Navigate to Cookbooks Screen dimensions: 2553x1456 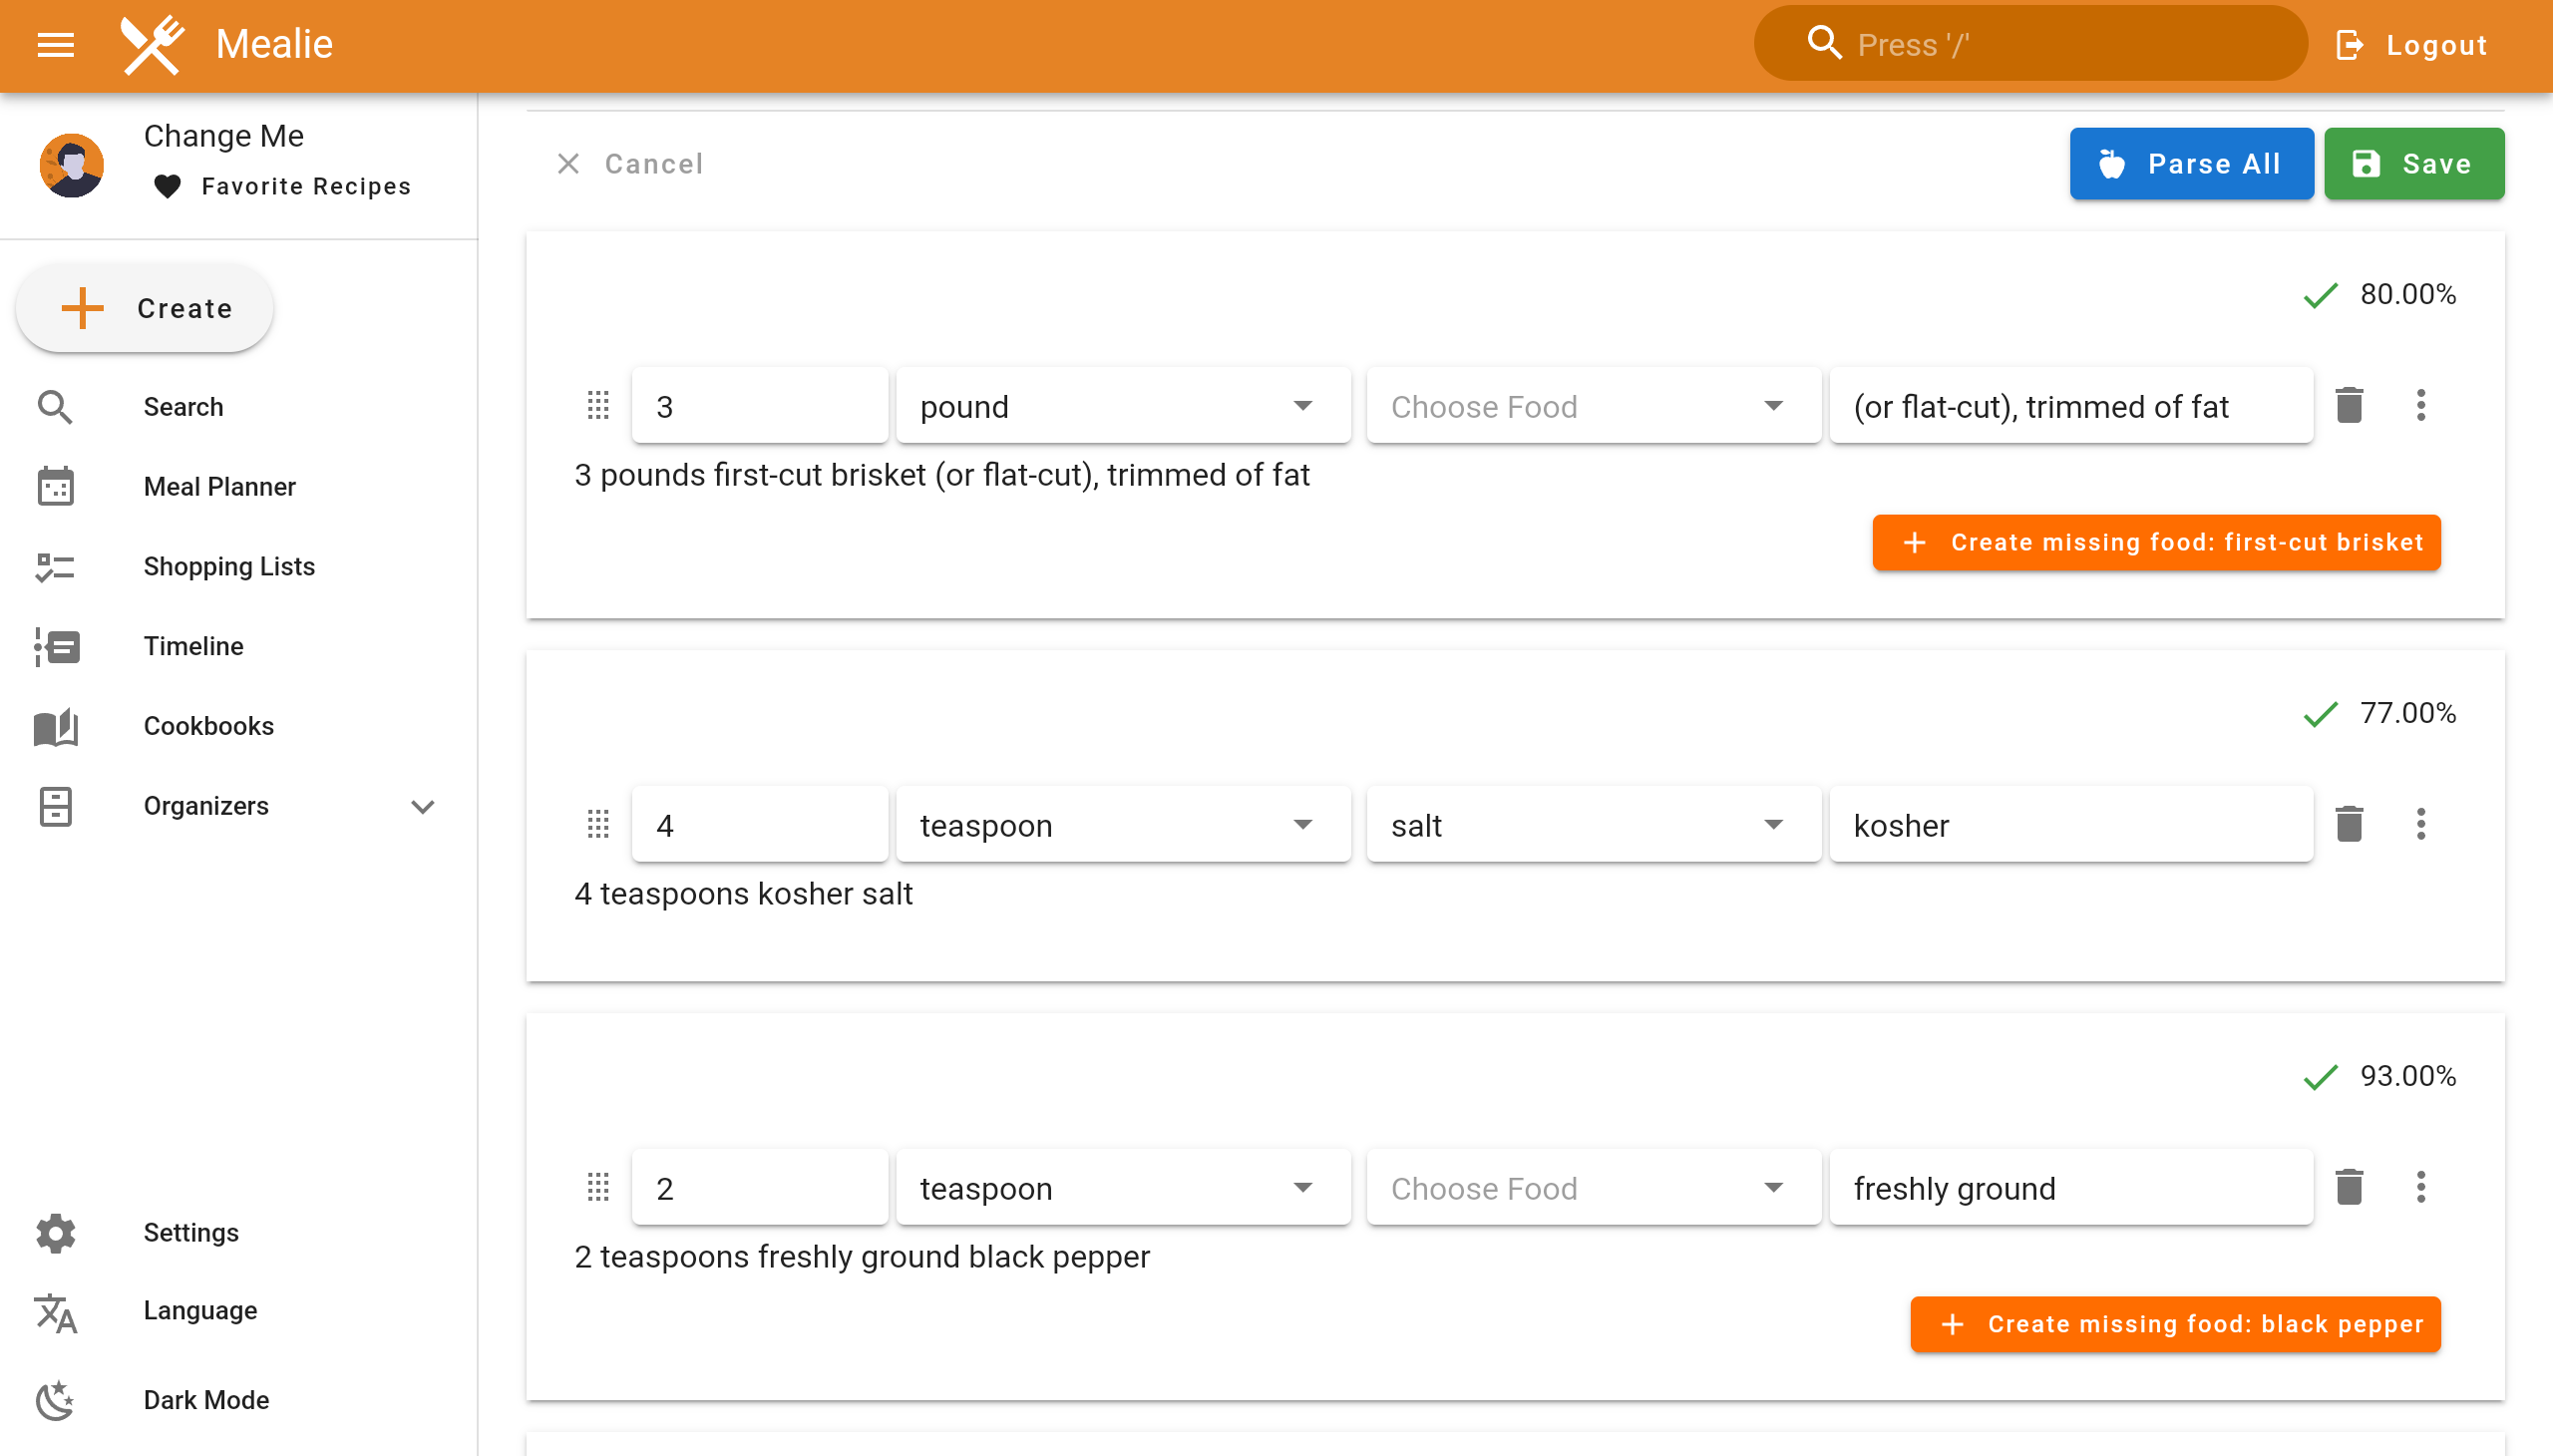(x=208, y=726)
